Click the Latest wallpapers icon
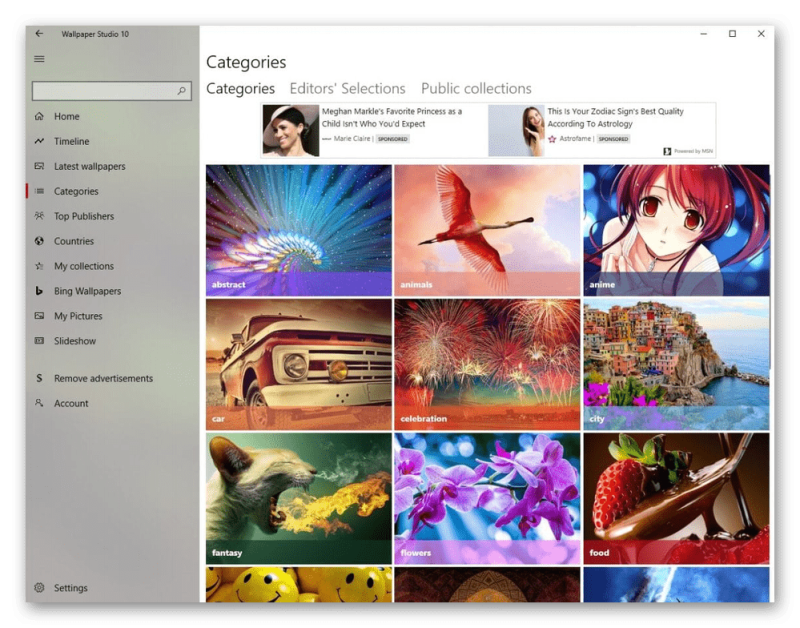The width and height of the screenshot is (800, 628). 39,166
